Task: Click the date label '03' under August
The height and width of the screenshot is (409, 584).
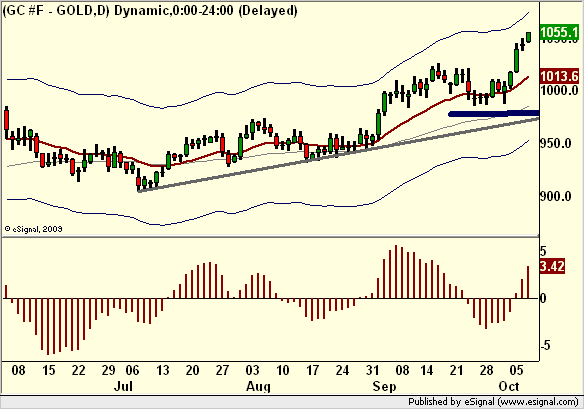Action: point(252,370)
